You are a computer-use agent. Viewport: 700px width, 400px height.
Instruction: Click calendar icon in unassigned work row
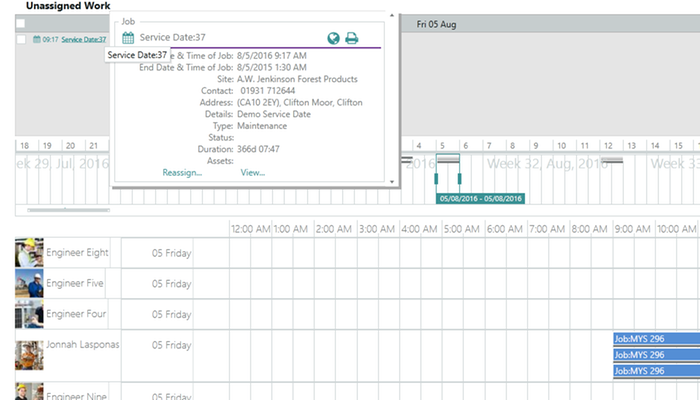[x=37, y=39]
